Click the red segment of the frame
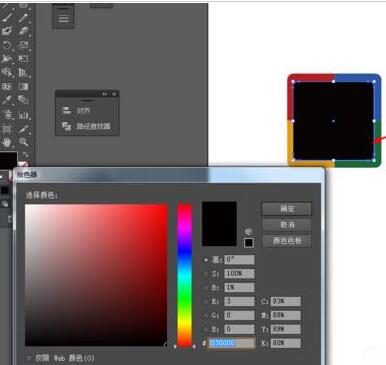 point(310,78)
